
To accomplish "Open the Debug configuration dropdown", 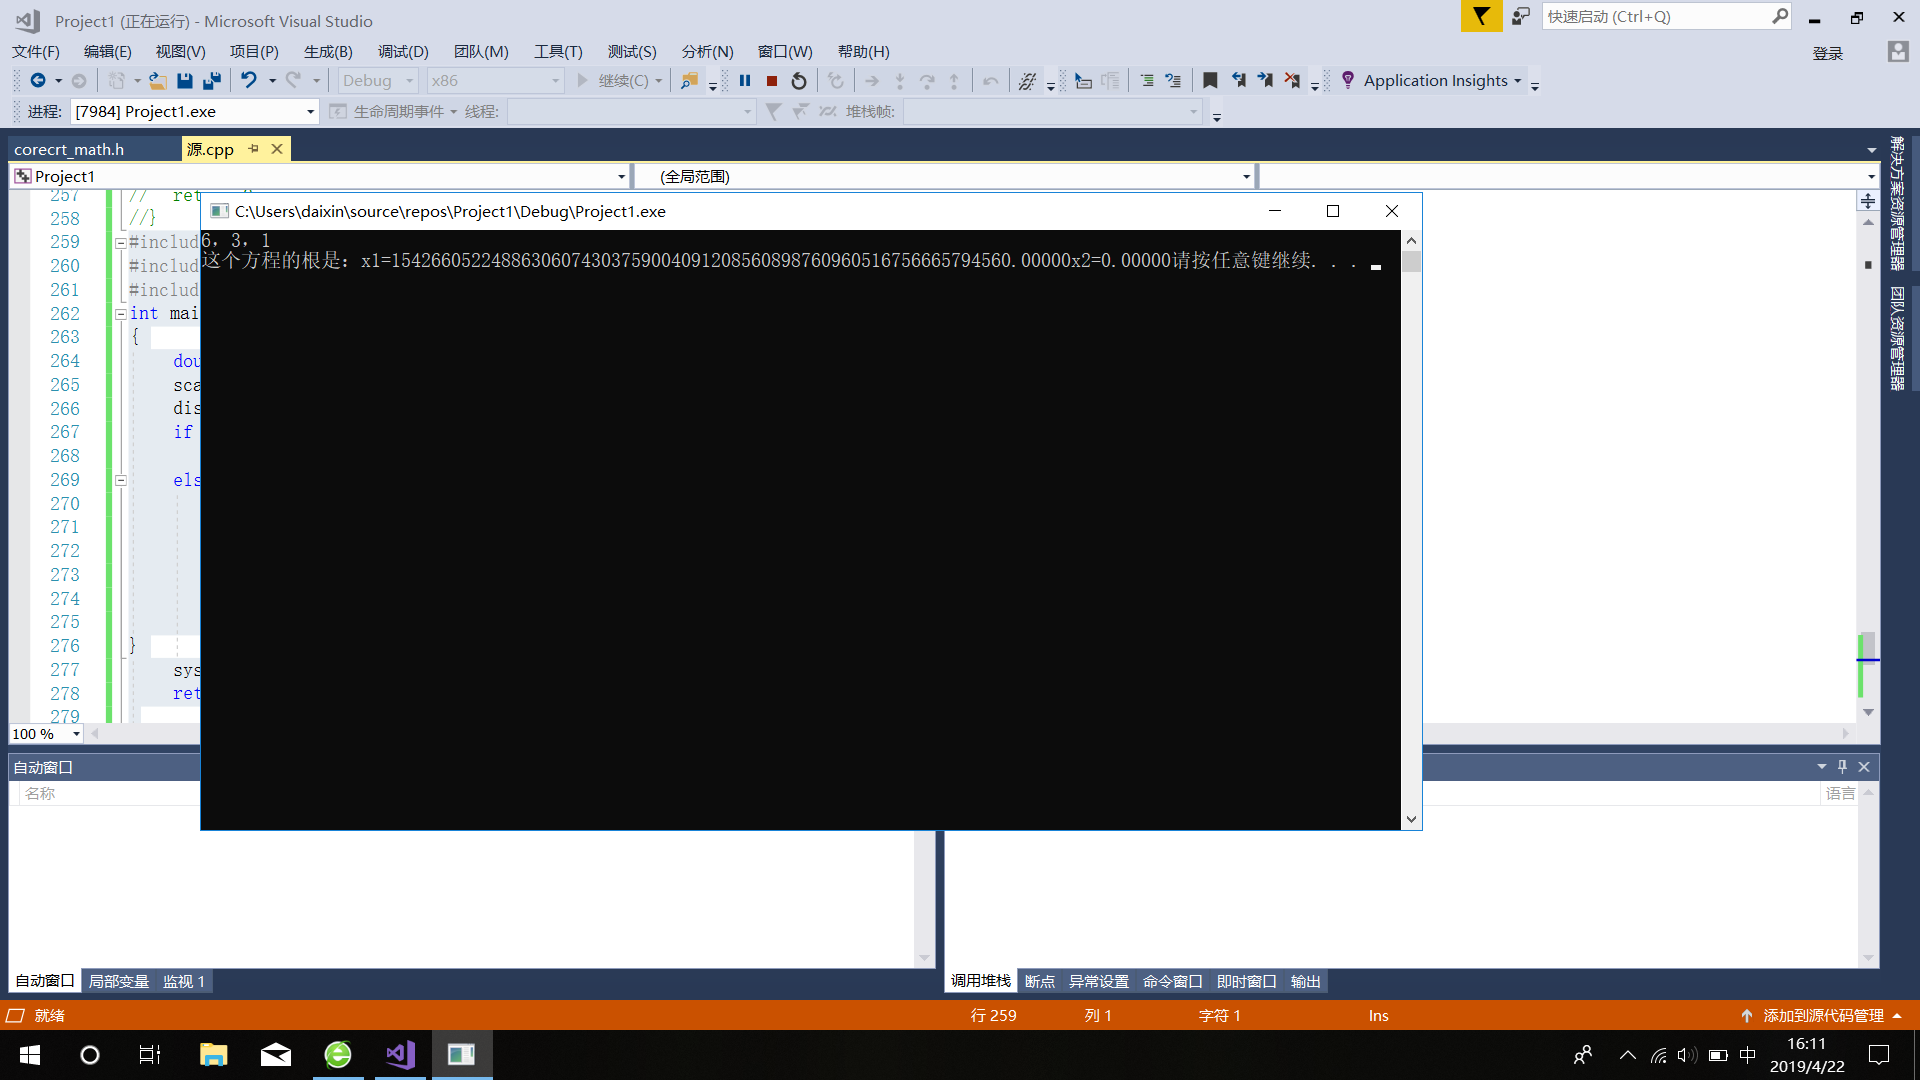I will 378,81.
